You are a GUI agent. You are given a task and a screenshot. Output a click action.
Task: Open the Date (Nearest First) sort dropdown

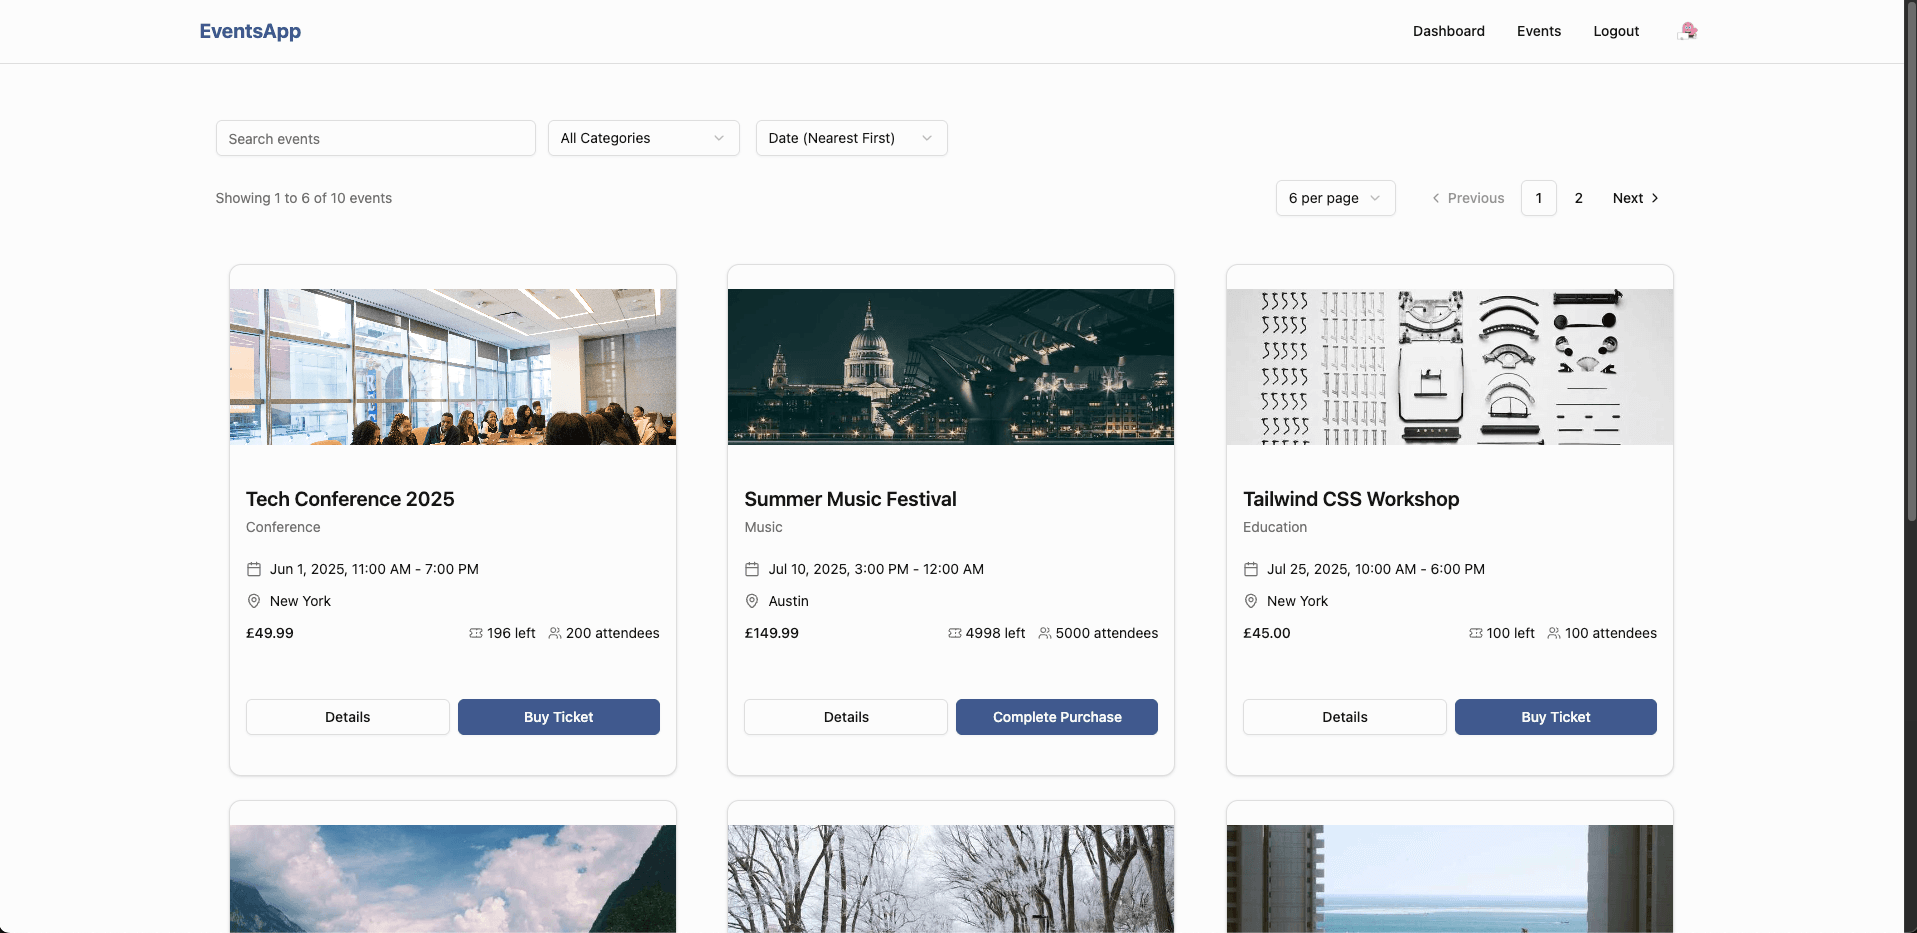[x=850, y=138]
